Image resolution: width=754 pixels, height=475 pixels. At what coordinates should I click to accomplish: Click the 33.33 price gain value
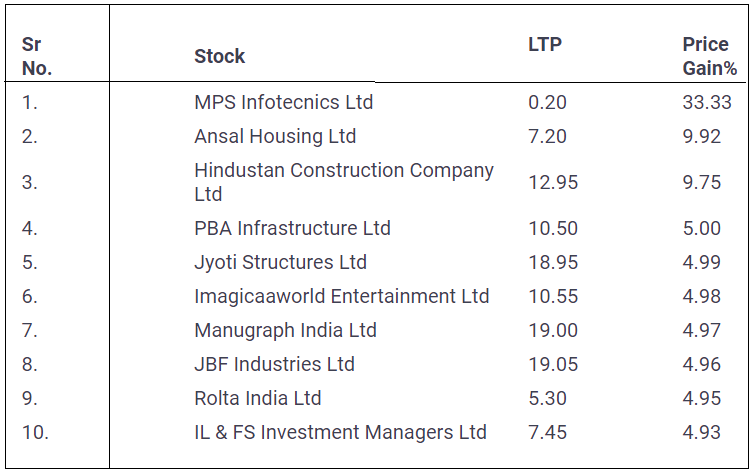pos(707,102)
